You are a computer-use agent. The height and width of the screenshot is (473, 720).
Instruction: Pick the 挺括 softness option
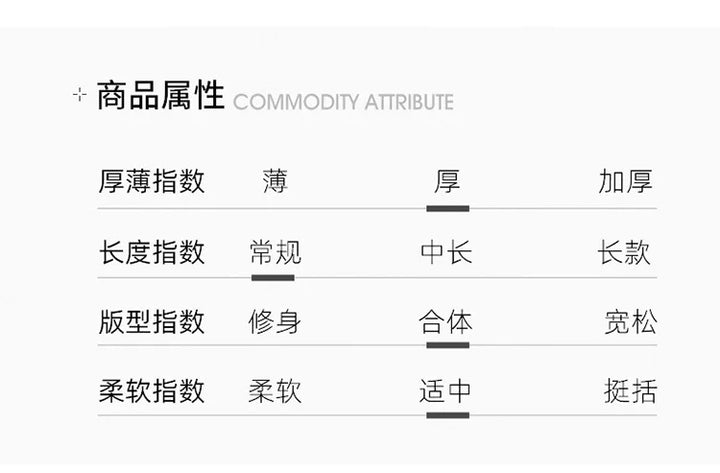click(631, 391)
